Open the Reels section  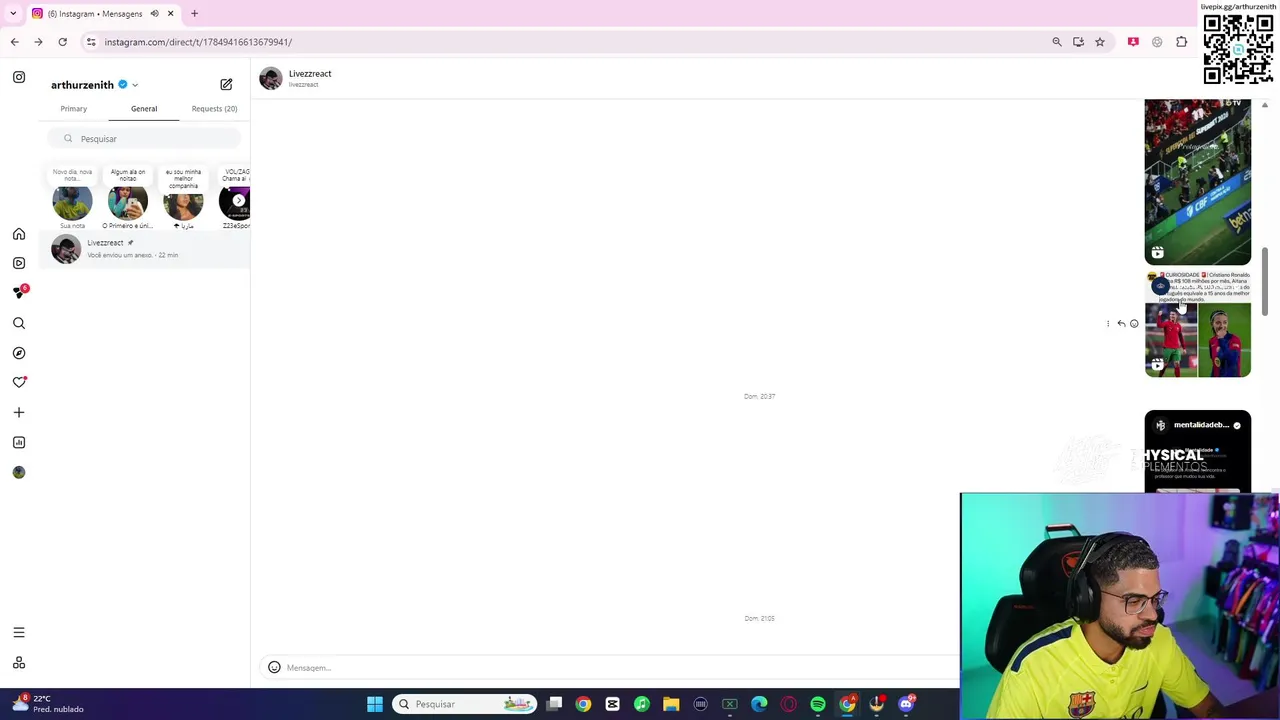[x=19, y=263]
